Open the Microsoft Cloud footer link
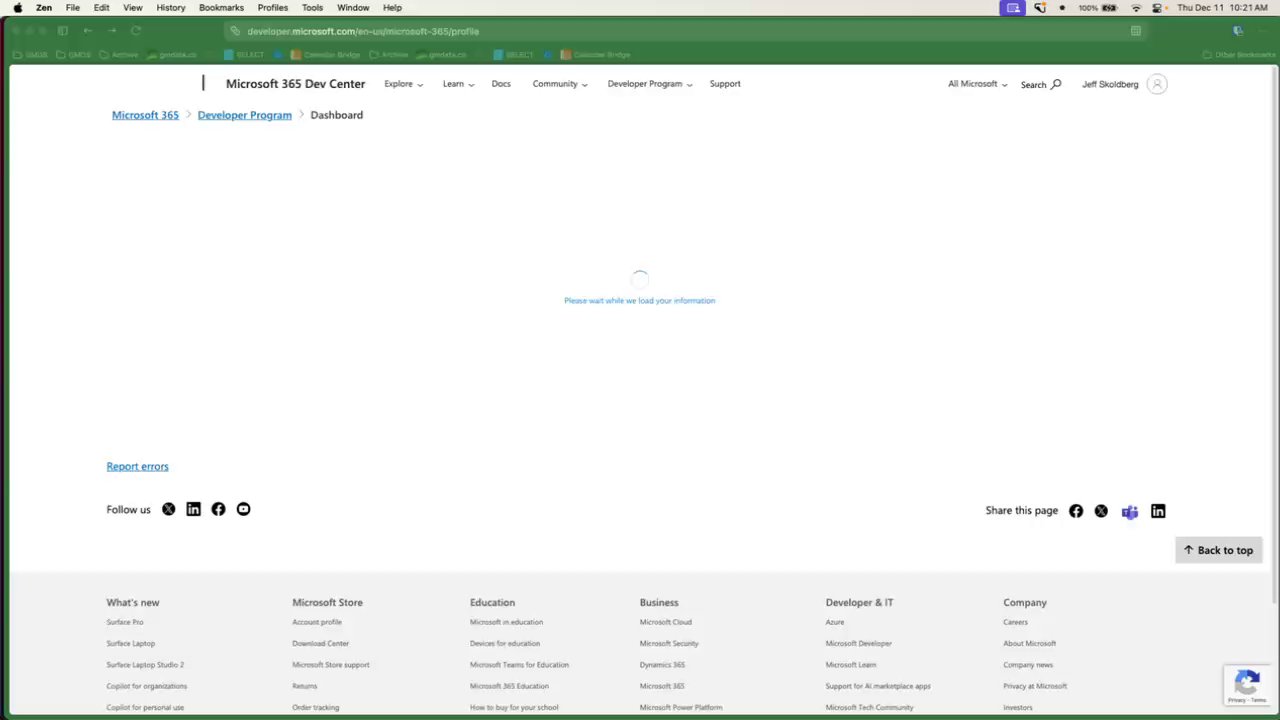 (x=666, y=622)
